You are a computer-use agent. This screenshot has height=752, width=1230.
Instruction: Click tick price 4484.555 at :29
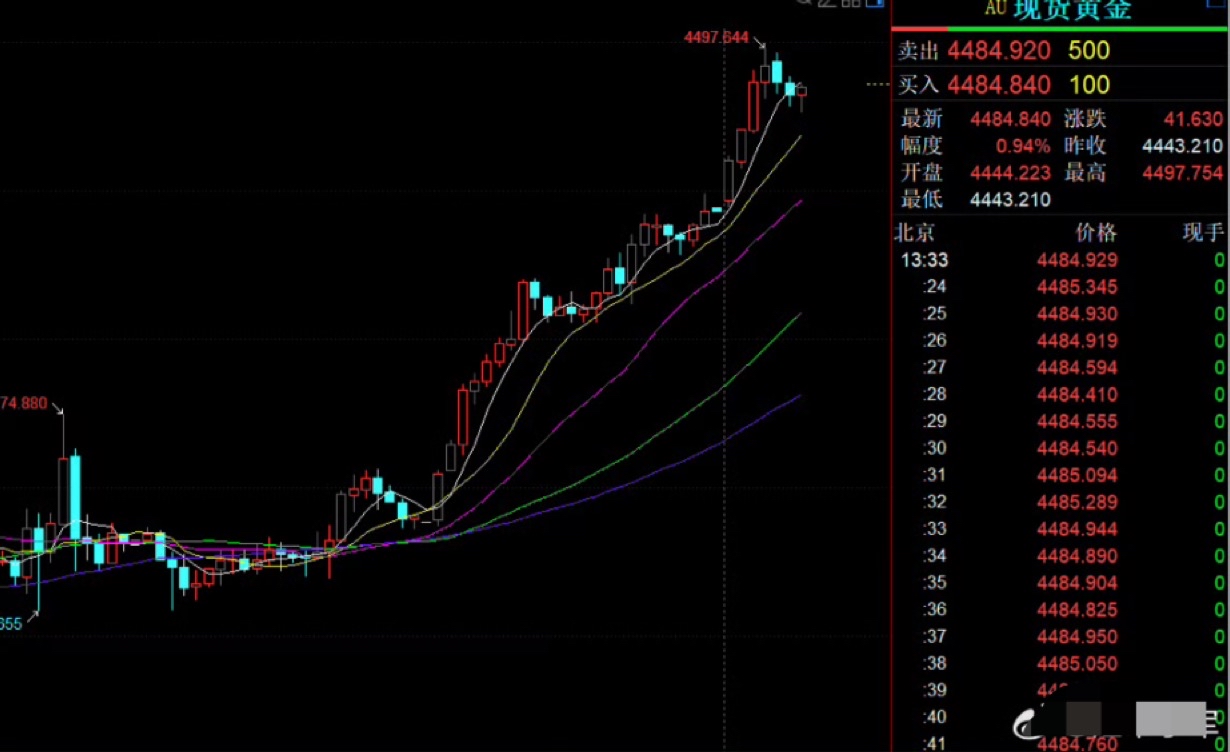click(x=1077, y=422)
